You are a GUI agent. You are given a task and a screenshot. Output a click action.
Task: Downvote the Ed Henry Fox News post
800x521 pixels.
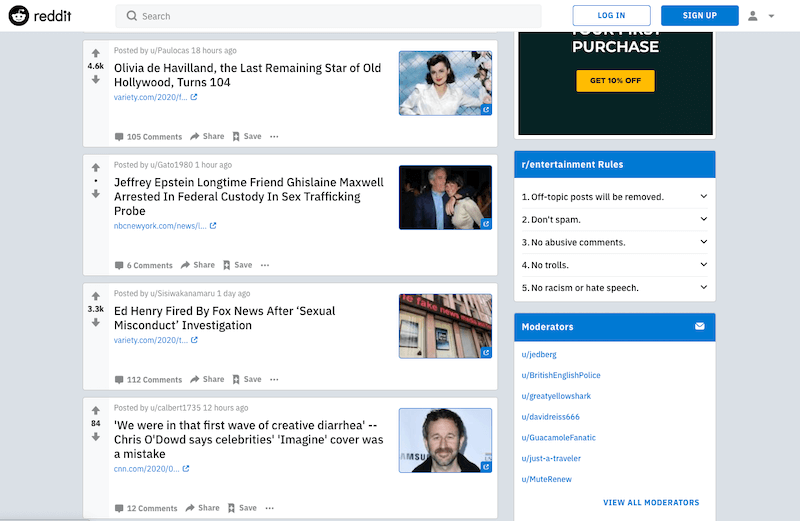[x=95, y=322]
